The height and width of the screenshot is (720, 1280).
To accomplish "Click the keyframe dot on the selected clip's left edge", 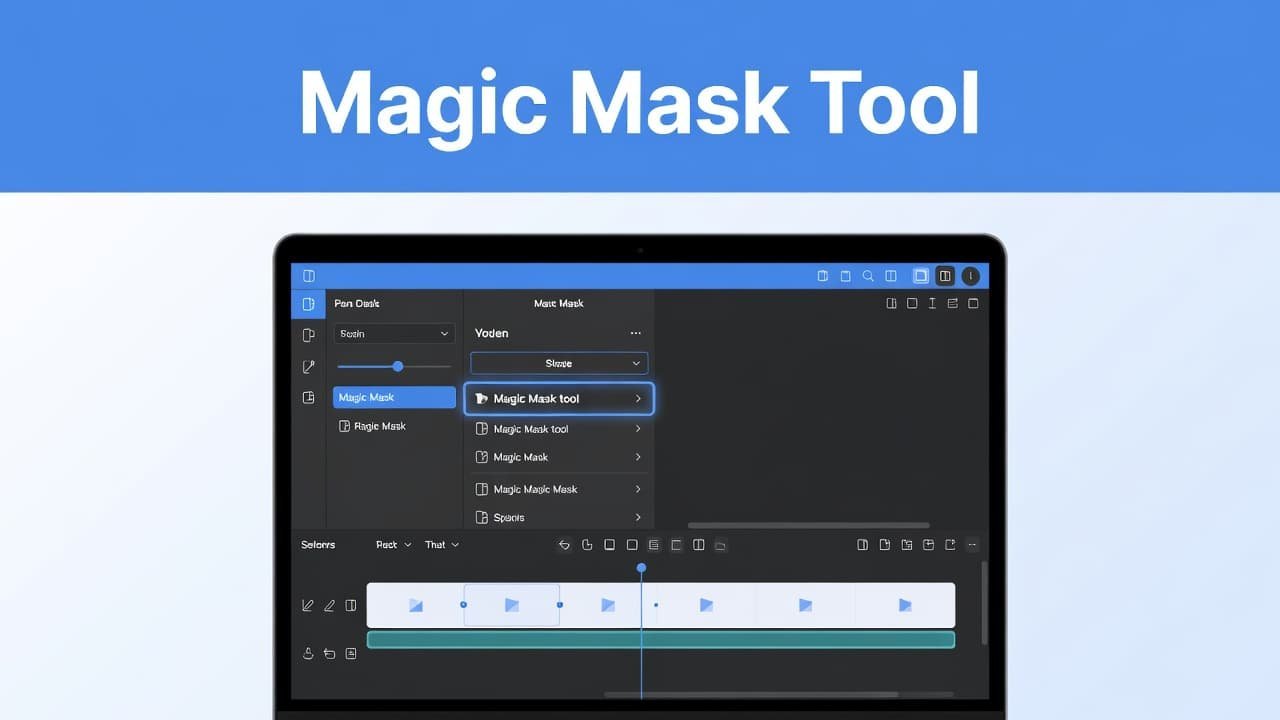I will point(463,605).
